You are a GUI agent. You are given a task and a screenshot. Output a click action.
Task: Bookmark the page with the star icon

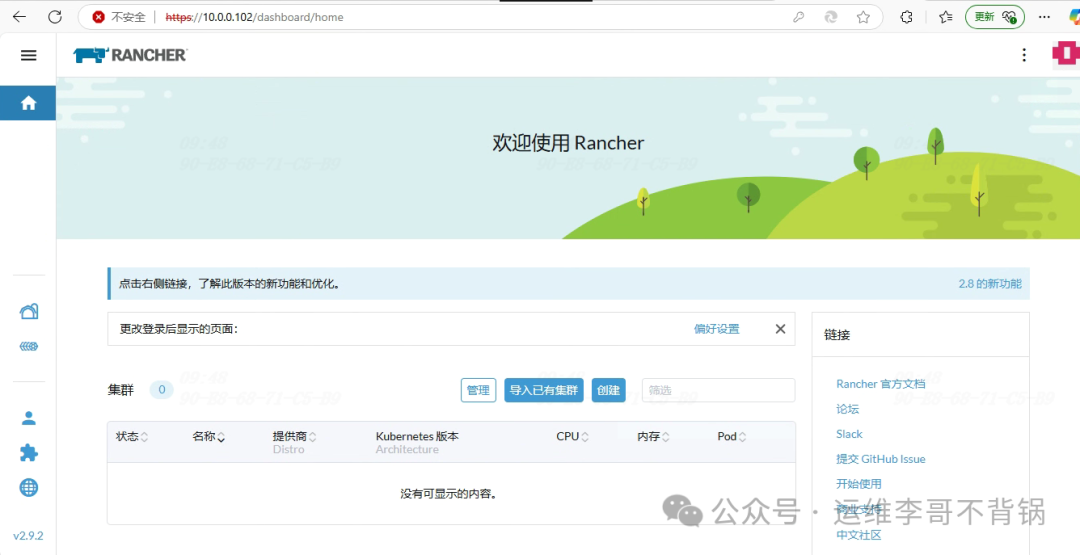(x=863, y=17)
